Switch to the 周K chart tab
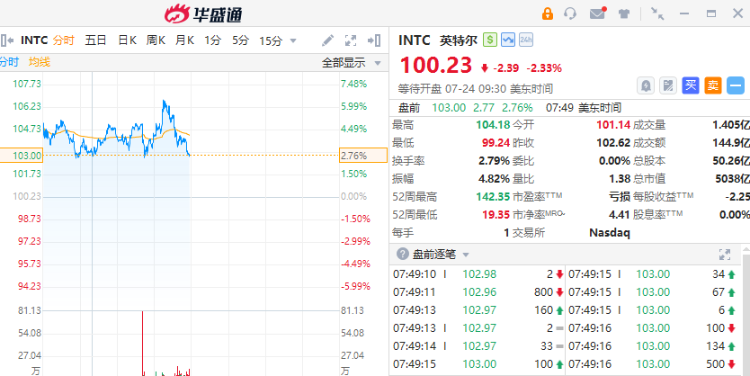The height and width of the screenshot is (376, 750). pos(156,41)
